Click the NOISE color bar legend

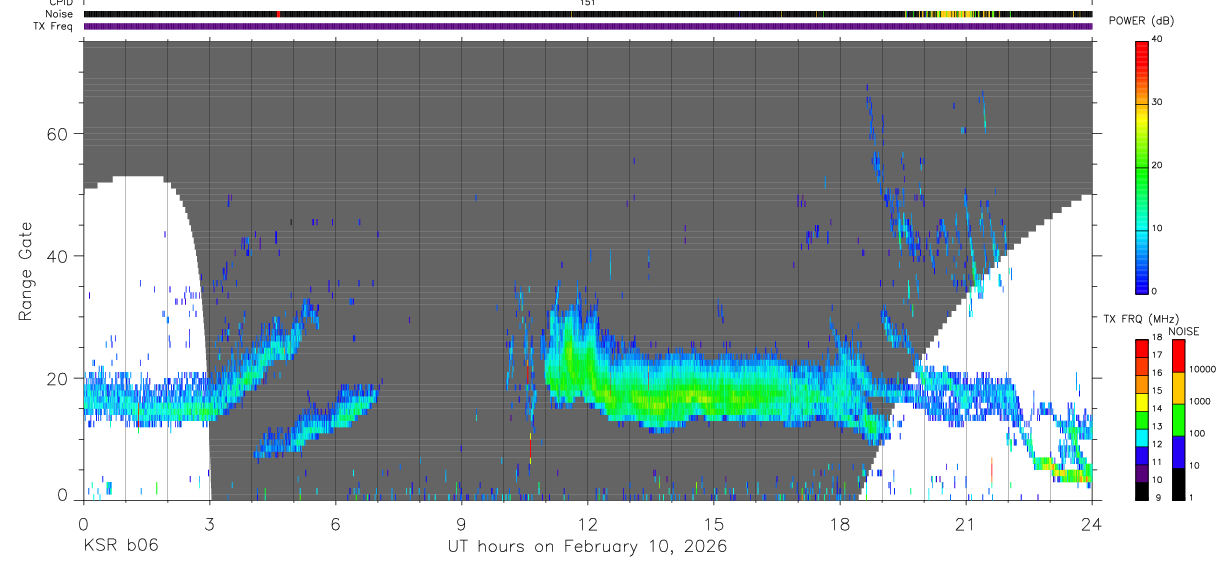[x=1178, y=420]
